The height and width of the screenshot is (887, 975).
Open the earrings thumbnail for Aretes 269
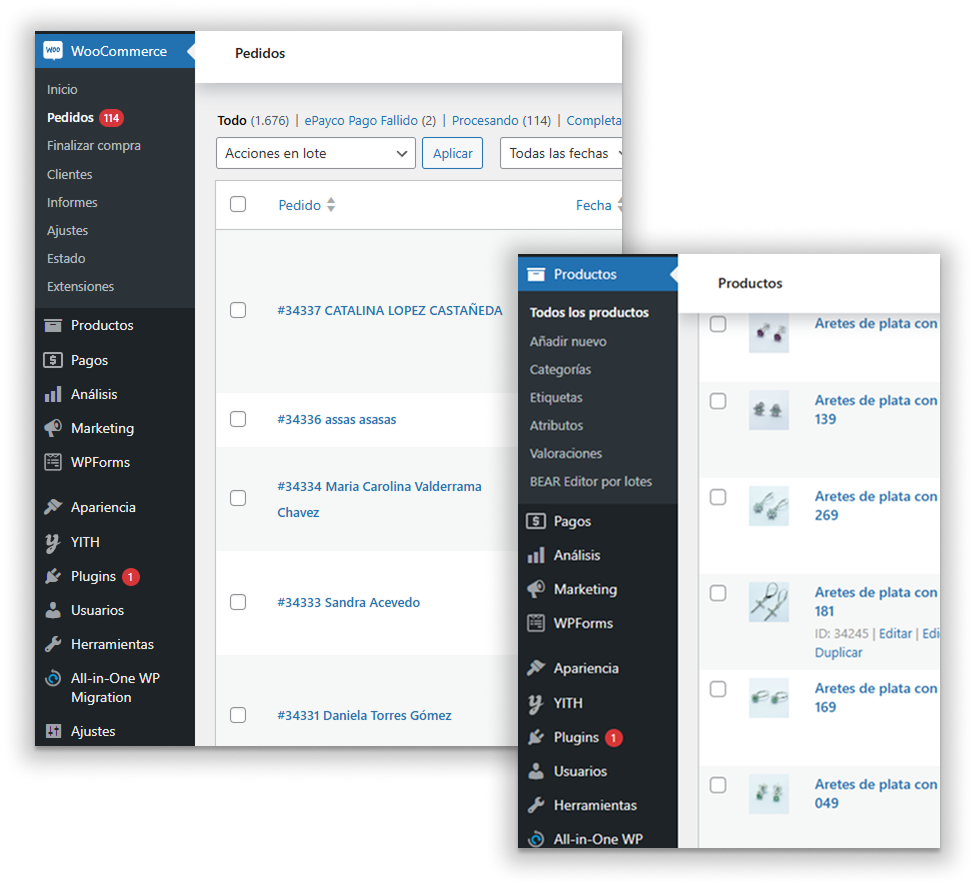768,506
